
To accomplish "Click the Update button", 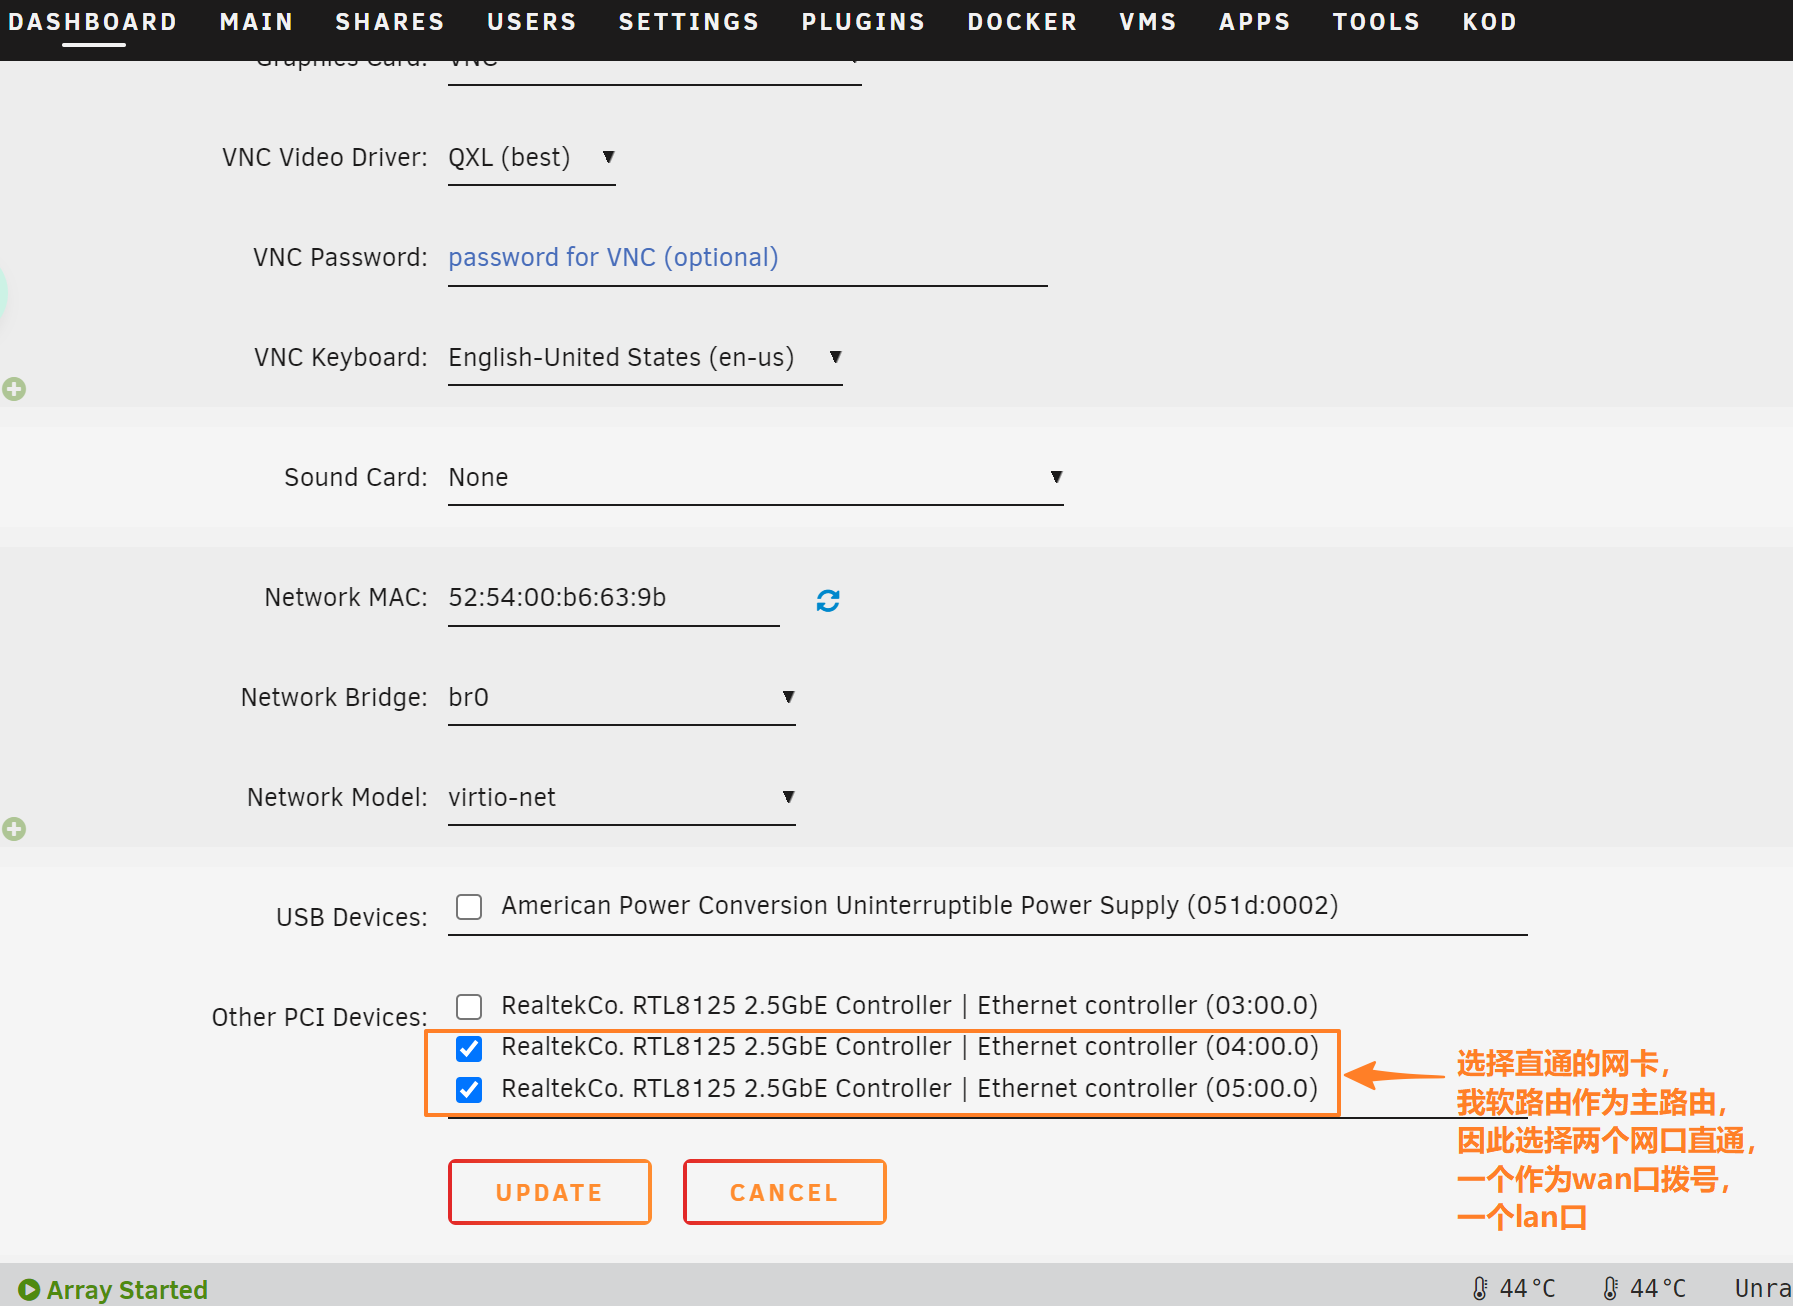I will click(550, 1192).
